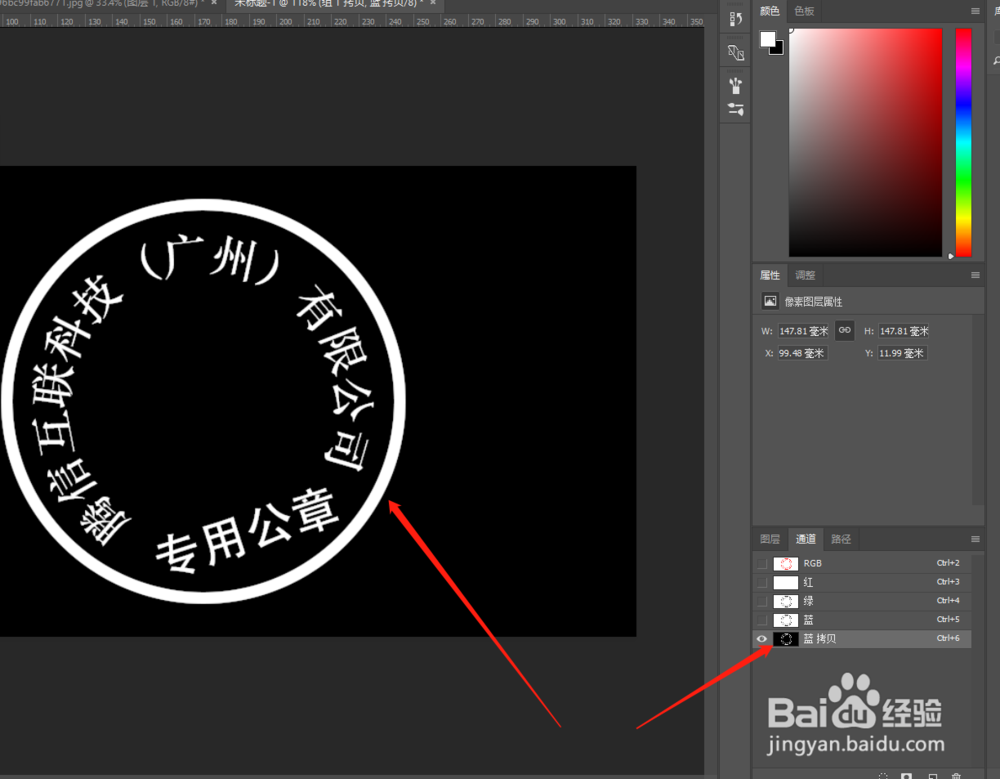The width and height of the screenshot is (1000, 779).
Task: Switch to the 调整 tab
Action: pyautogui.click(x=805, y=275)
